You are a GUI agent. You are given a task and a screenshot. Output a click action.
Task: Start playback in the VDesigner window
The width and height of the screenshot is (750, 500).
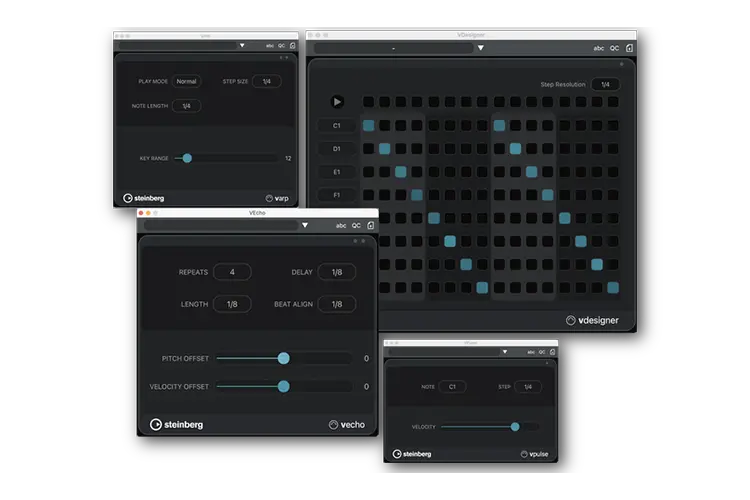pyautogui.click(x=337, y=101)
